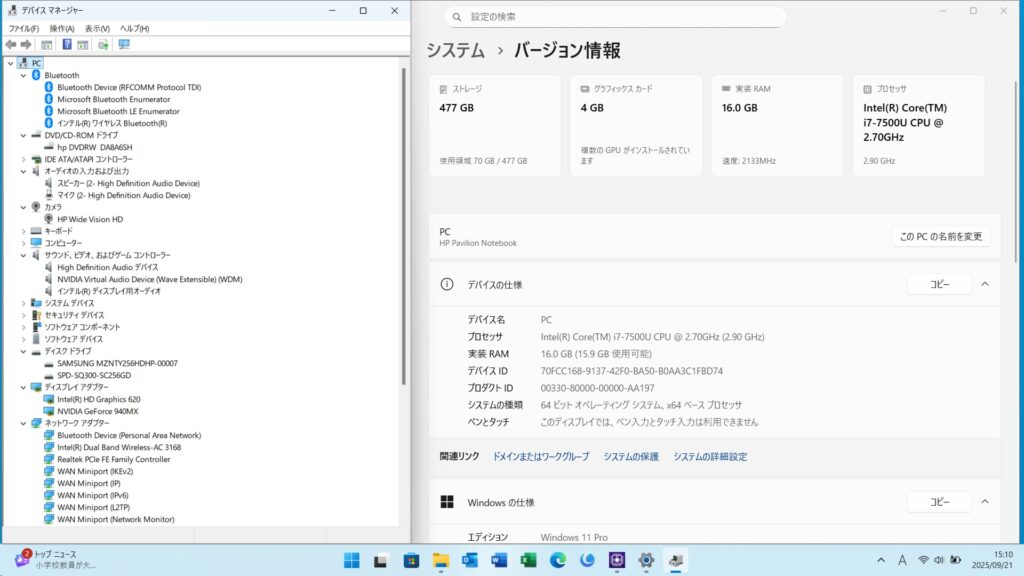Click the back arrow in Device Manager toolbar
Viewport: 1024px width, 576px height.
[10, 45]
